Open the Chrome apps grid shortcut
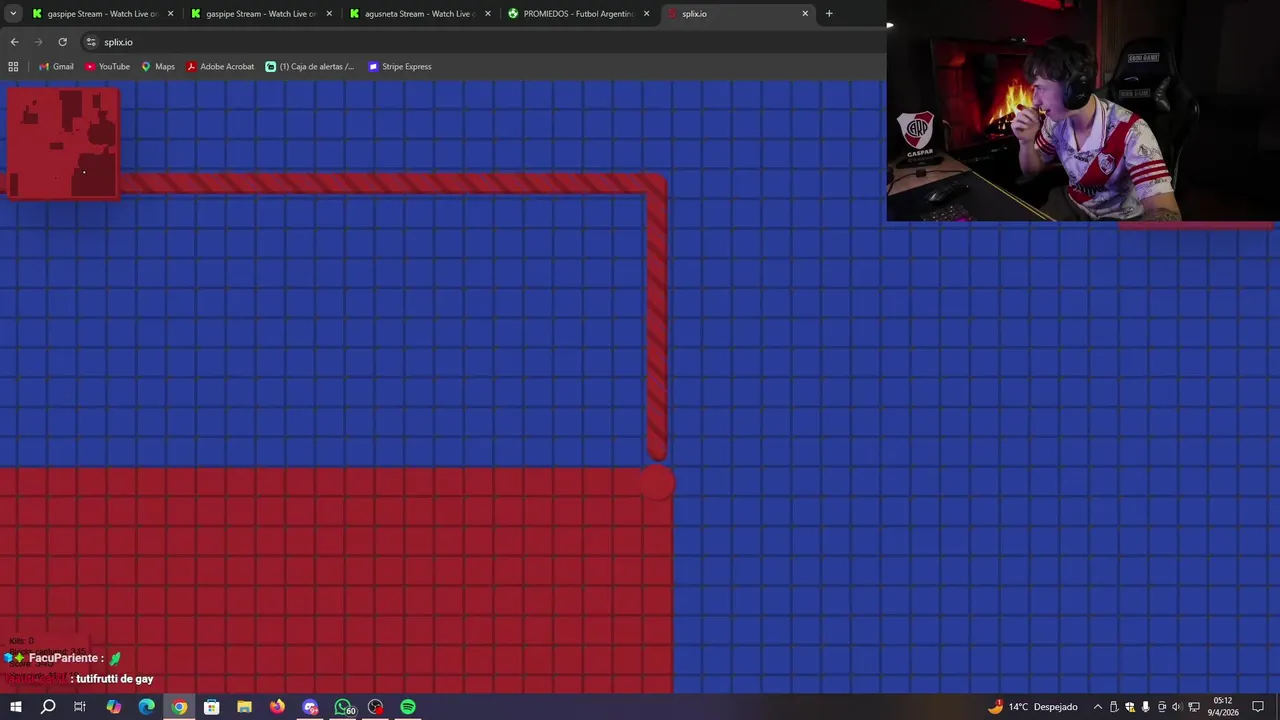The width and height of the screenshot is (1280, 720). click(13, 67)
